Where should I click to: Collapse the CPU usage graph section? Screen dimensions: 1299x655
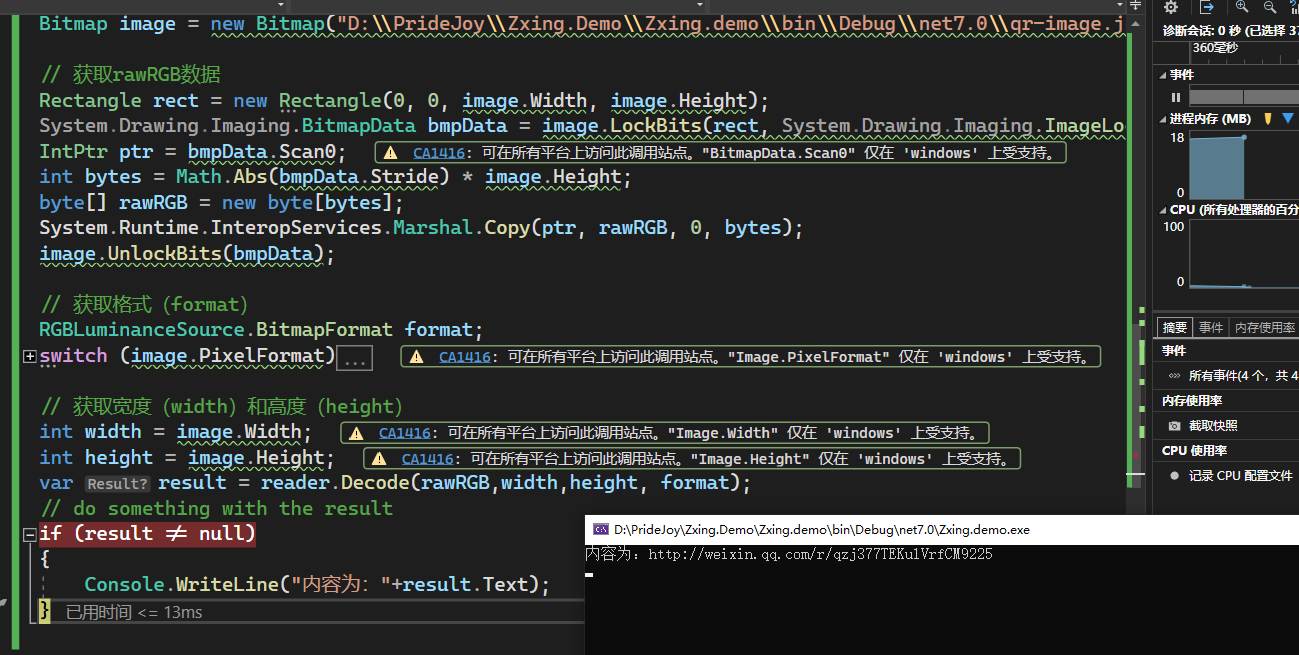coord(1162,210)
